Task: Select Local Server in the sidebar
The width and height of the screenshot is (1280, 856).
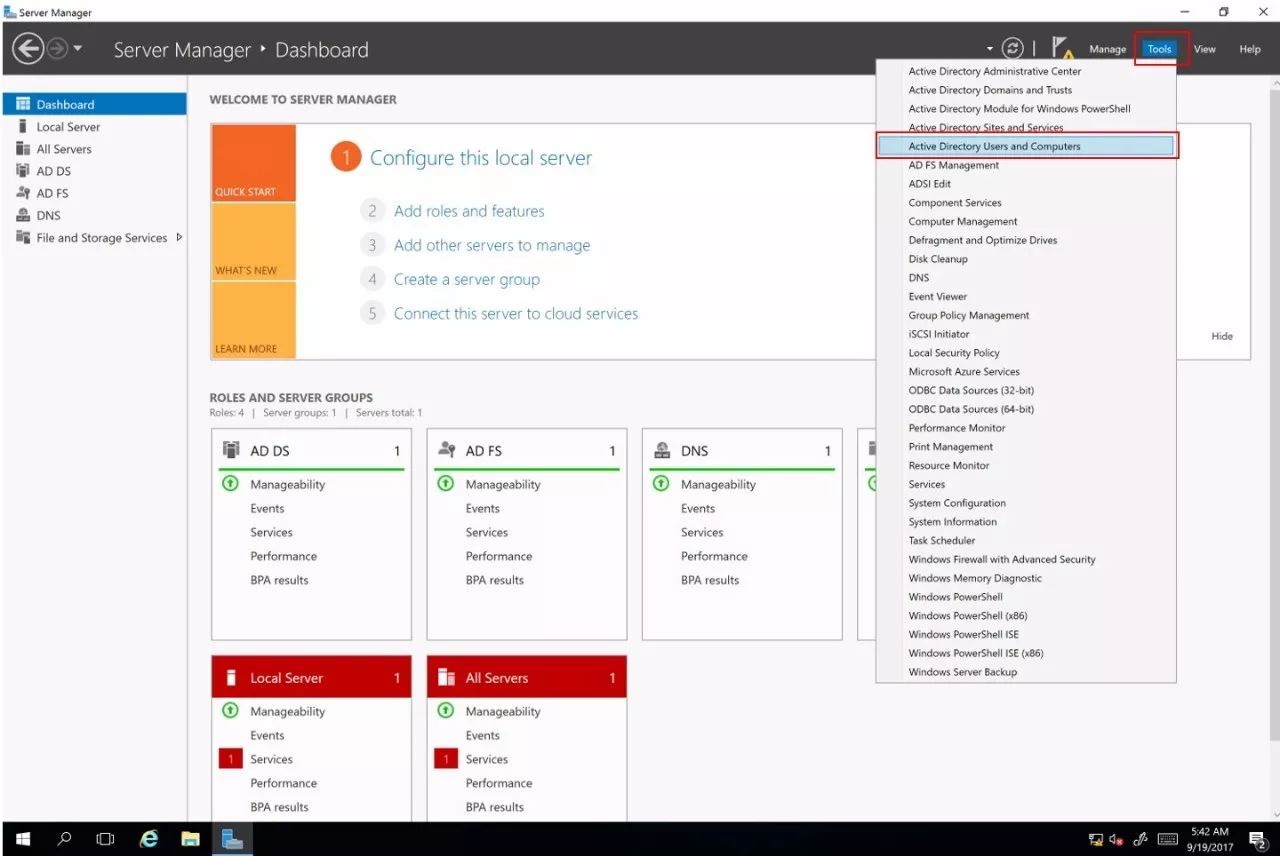Action: click(x=94, y=127)
